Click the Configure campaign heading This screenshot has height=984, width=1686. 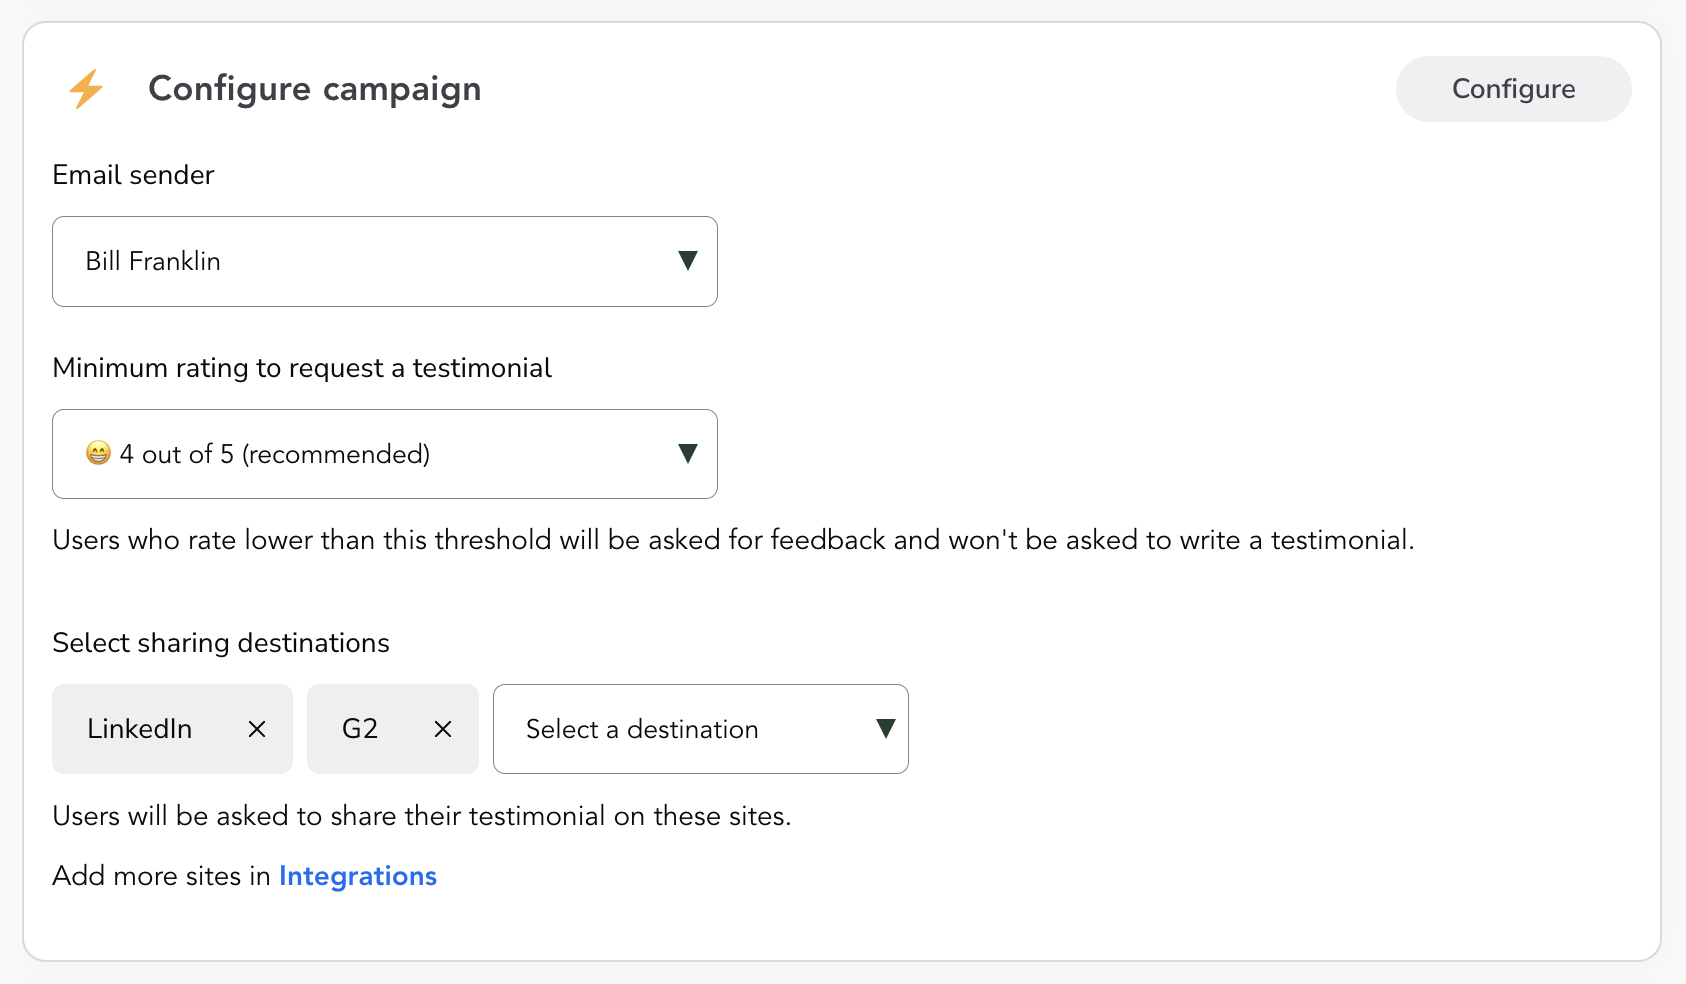click(x=314, y=89)
